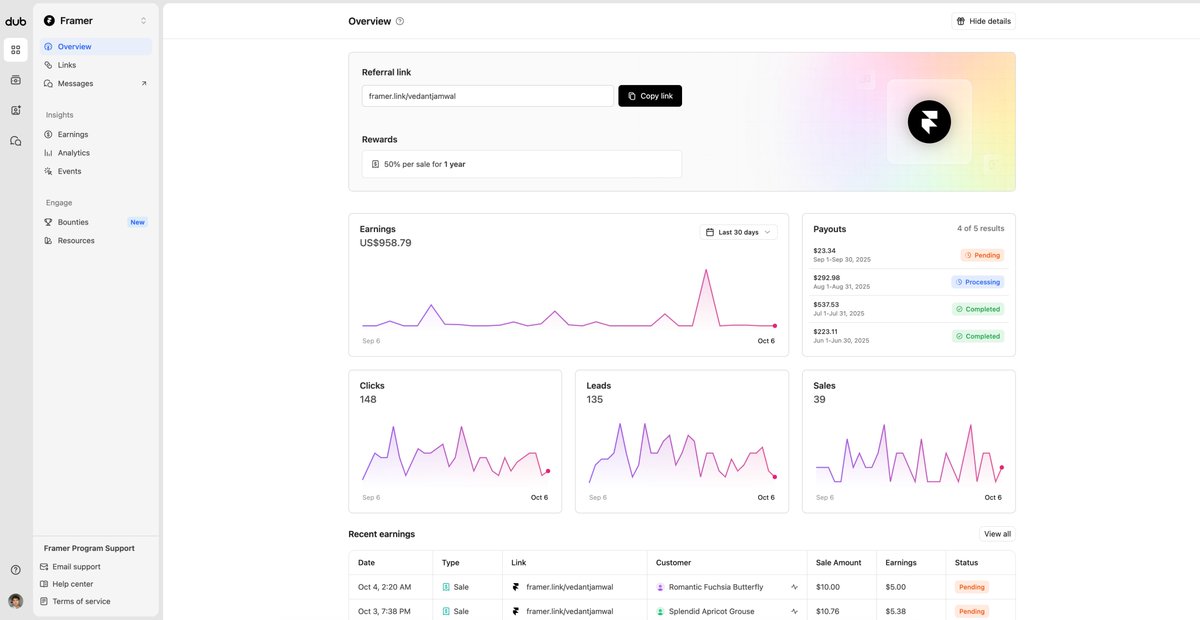Image resolution: width=1200 pixels, height=620 pixels.
Task: Click the info icon next to Overview title
Action: 400,21
